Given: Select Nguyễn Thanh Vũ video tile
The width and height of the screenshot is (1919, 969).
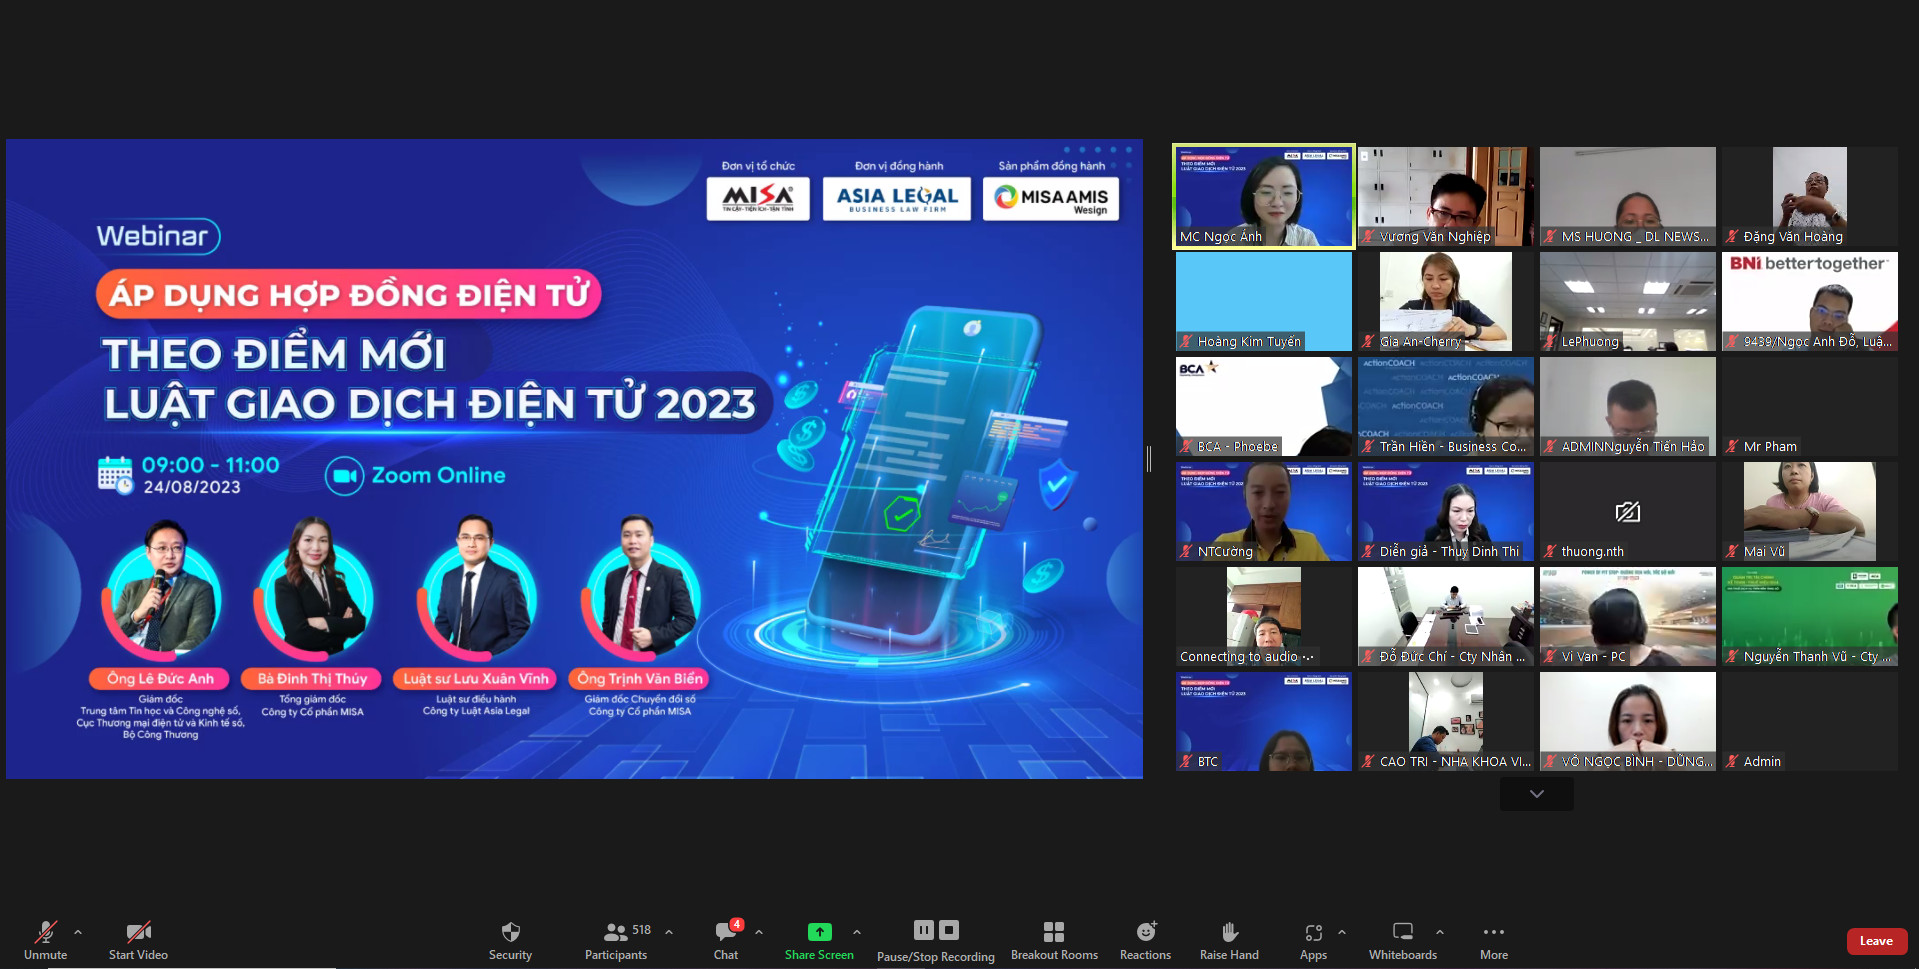Looking at the screenshot, I should click(x=1810, y=616).
